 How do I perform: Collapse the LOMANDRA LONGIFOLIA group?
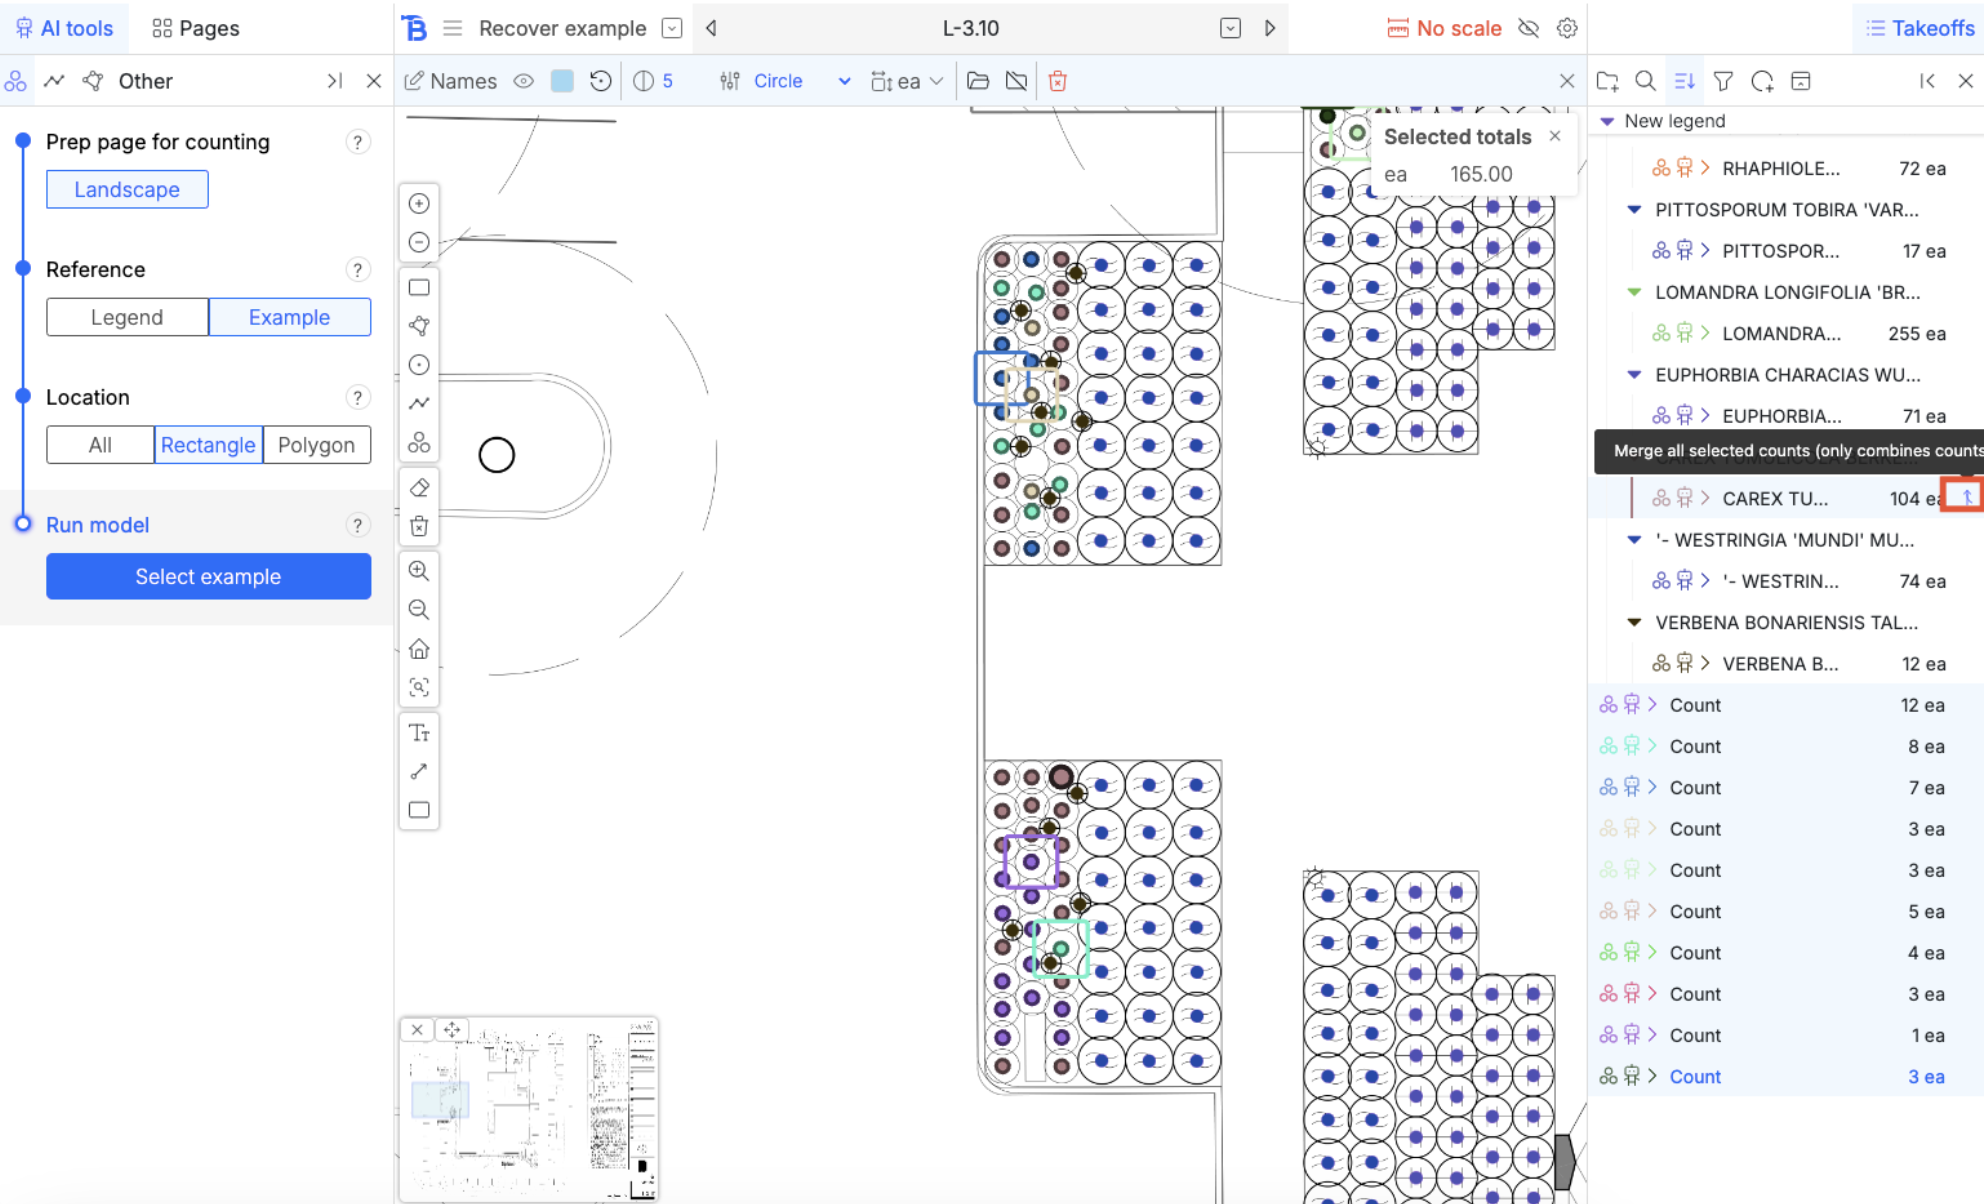(x=1634, y=292)
